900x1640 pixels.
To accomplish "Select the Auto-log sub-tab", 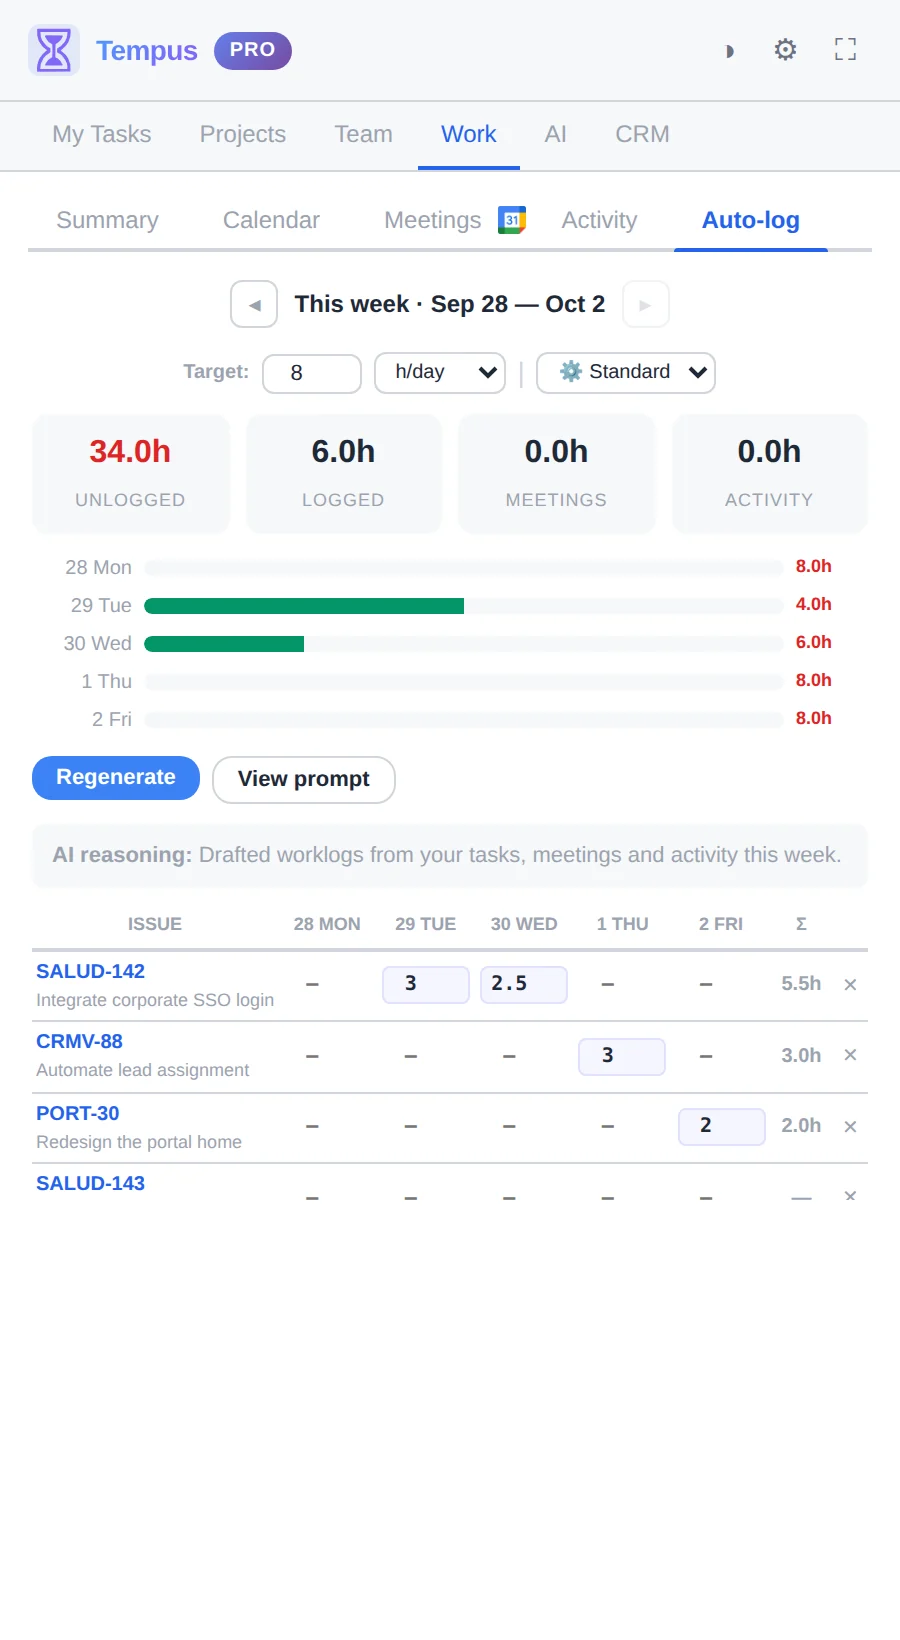I will coord(751,220).
